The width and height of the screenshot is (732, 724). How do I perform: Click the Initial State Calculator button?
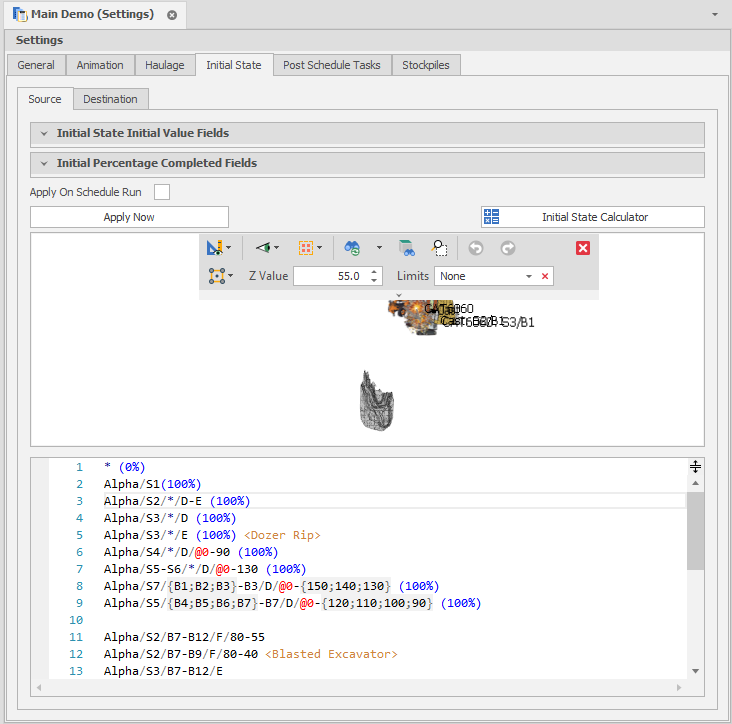(x=593, y=217)
